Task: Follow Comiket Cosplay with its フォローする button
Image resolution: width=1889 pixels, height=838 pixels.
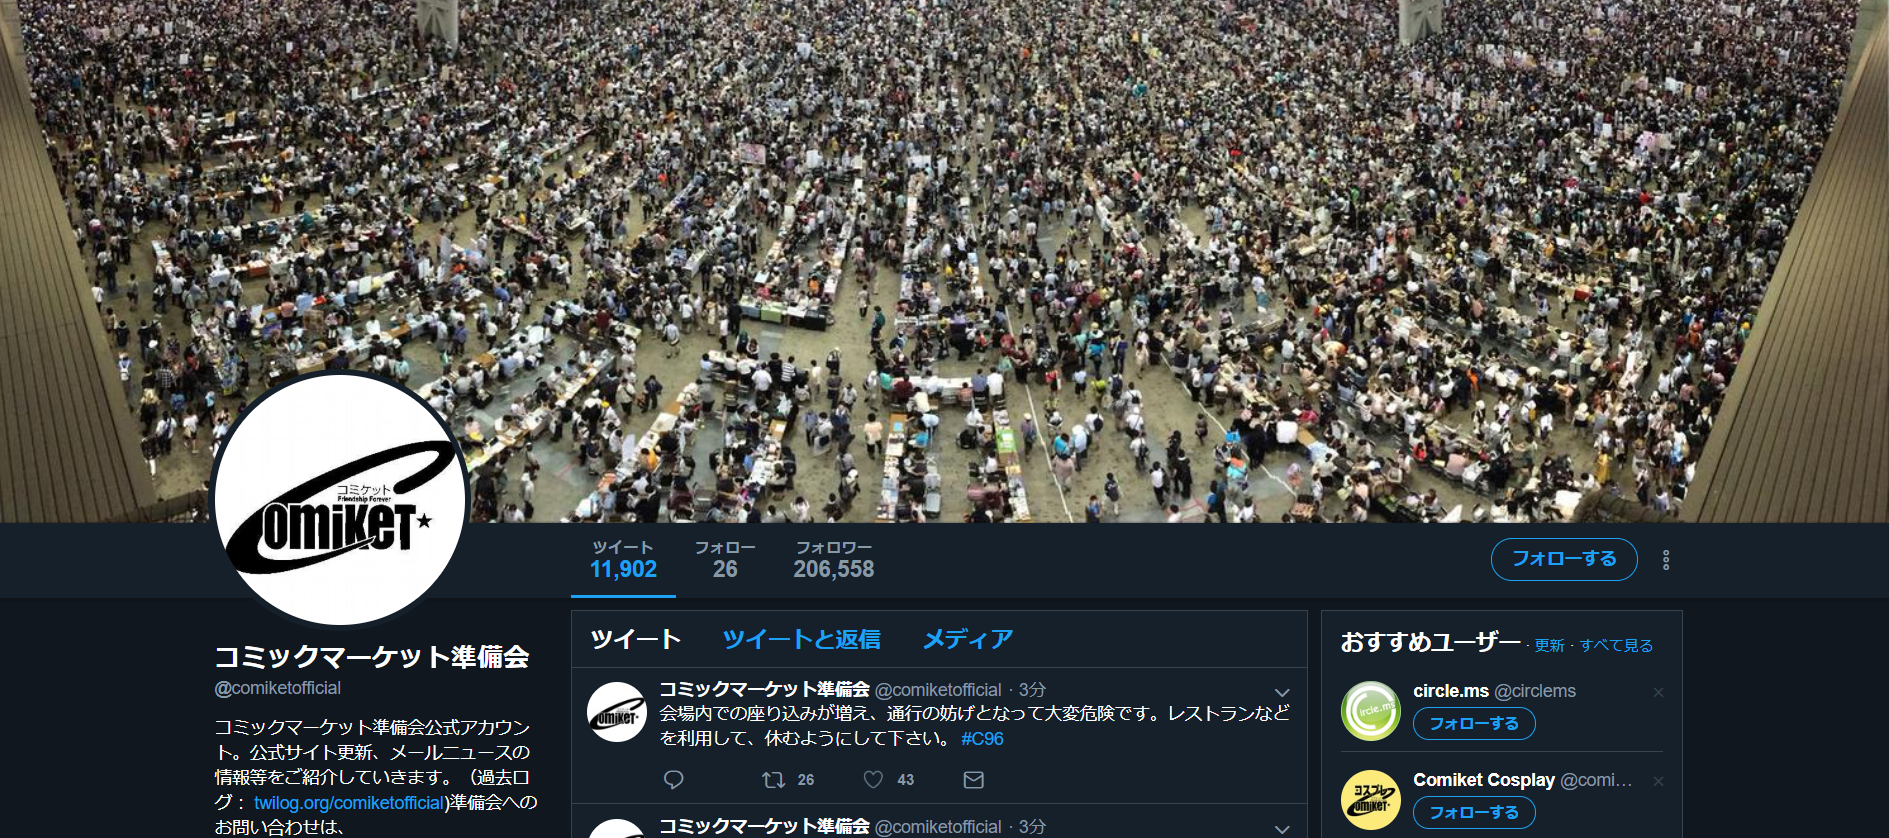Action: [1474, 812]
